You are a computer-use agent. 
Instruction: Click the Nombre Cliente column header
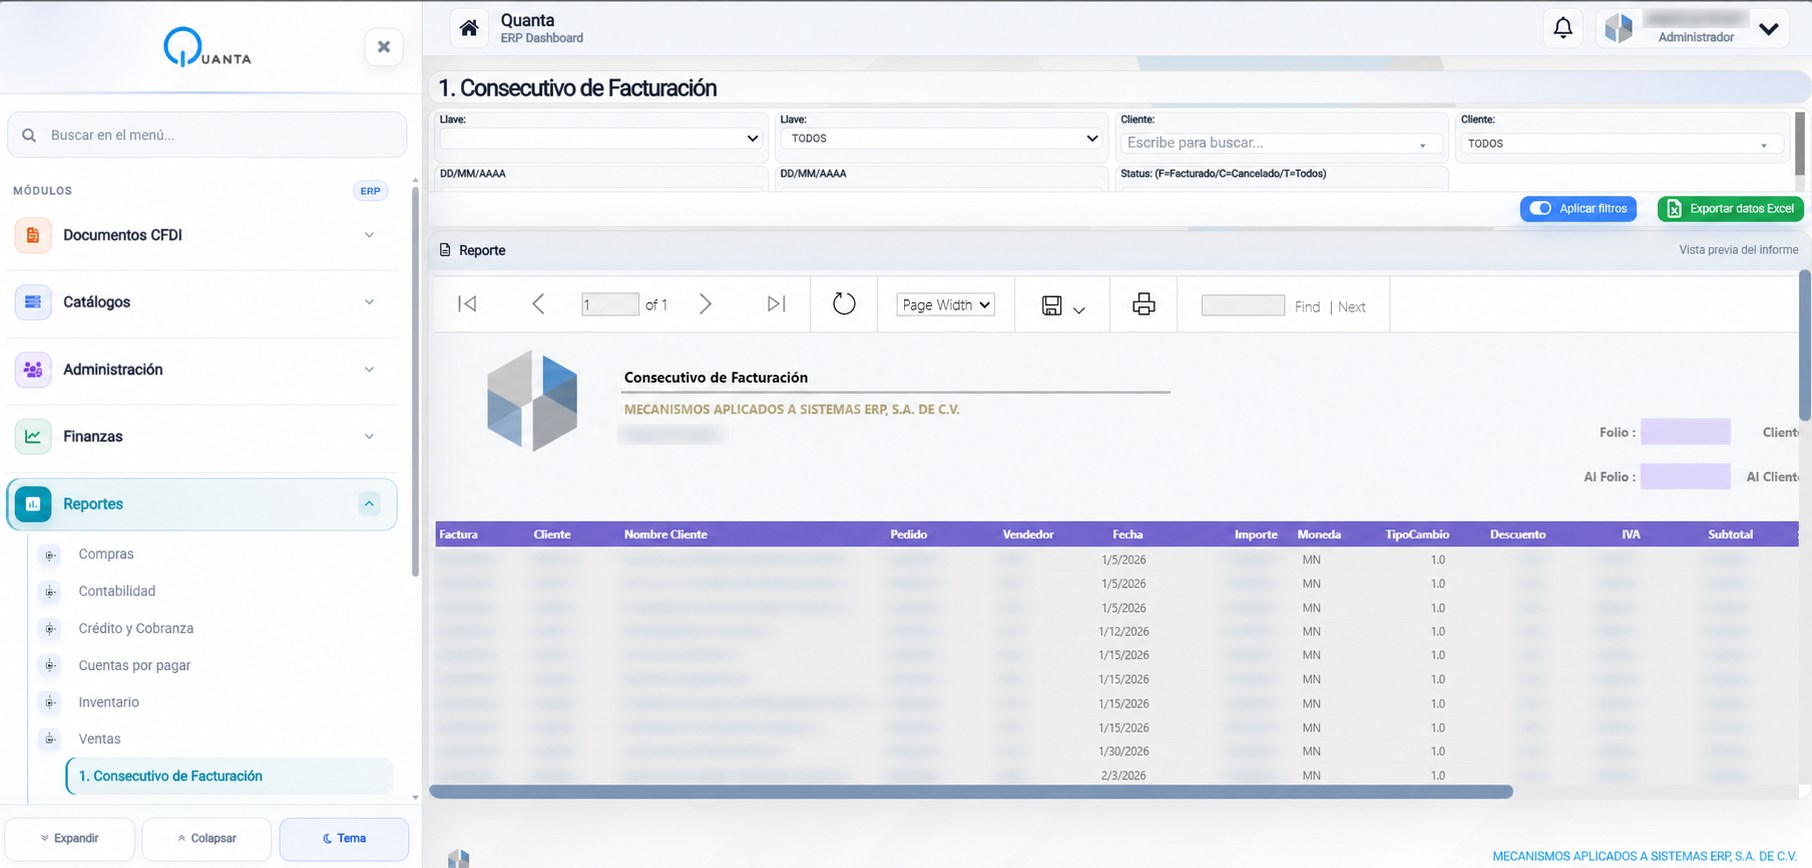point(665,534)
